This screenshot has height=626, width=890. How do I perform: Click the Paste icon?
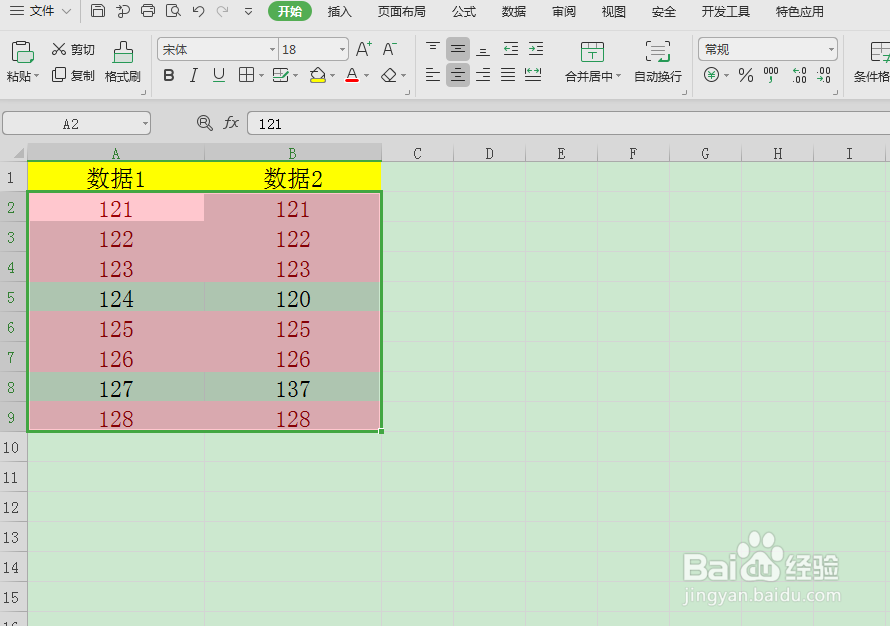[22, 52]
